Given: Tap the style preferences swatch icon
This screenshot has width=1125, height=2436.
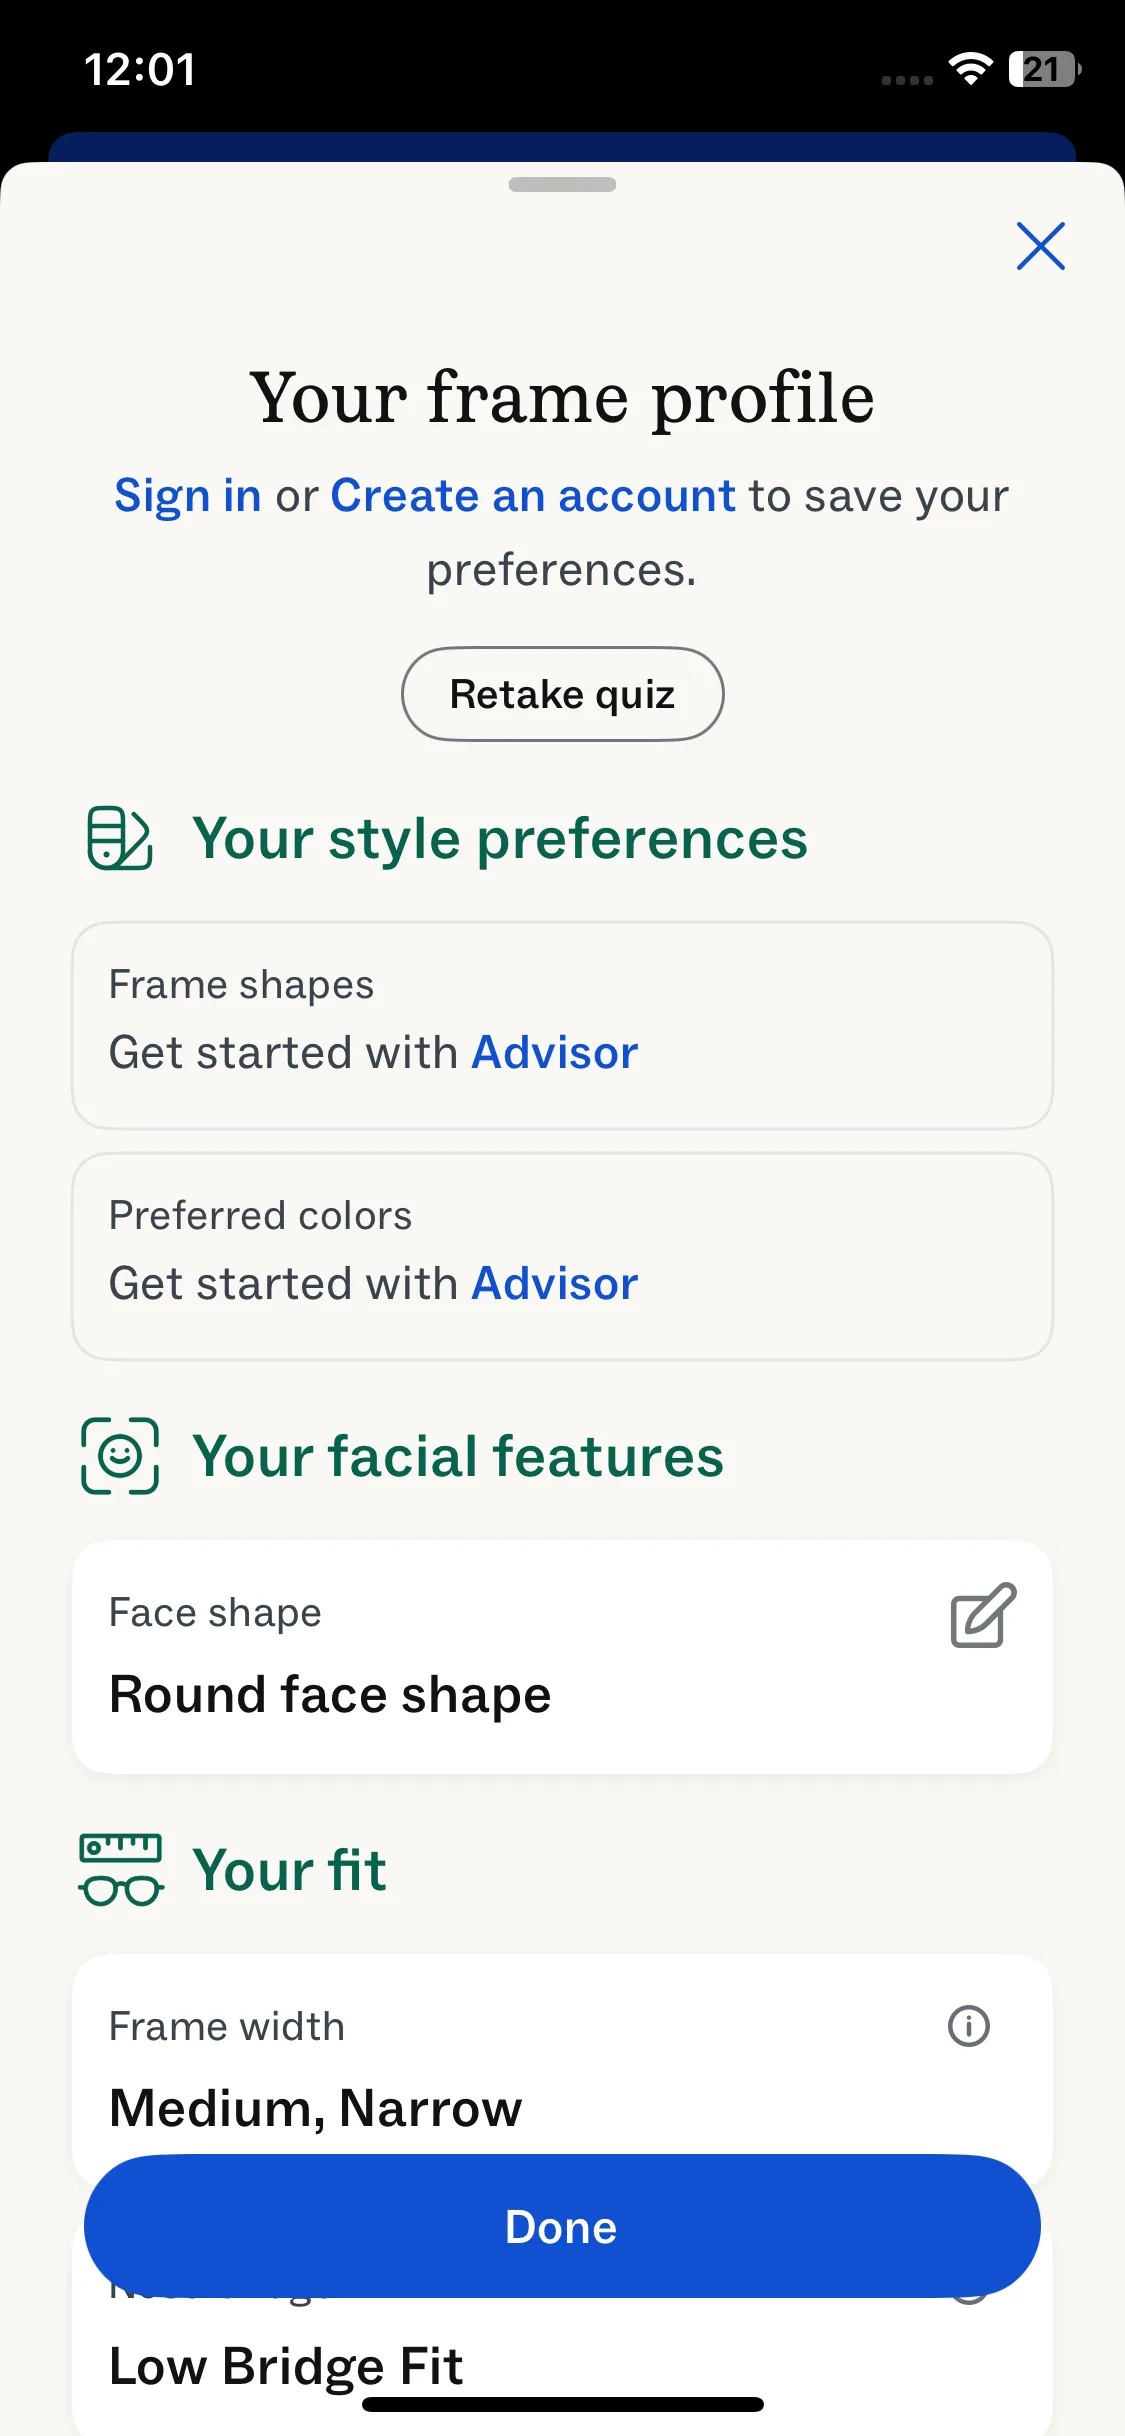Looking at the screenshot, I should [x=120, y=838].
